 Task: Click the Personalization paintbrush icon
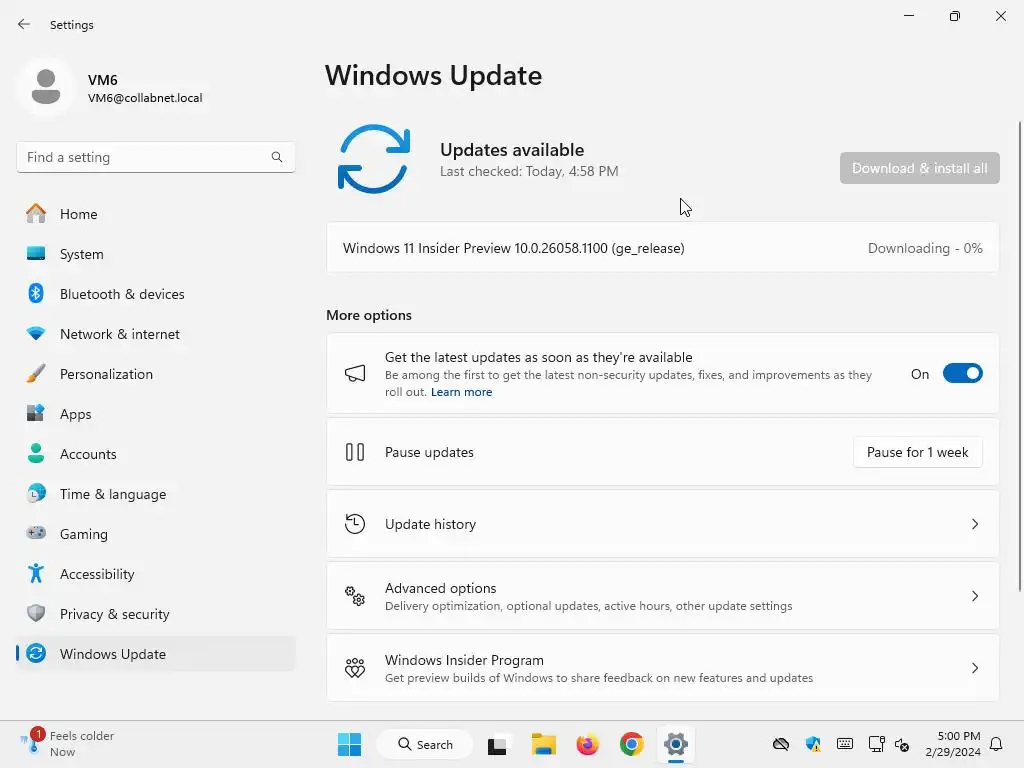[36, 374]
